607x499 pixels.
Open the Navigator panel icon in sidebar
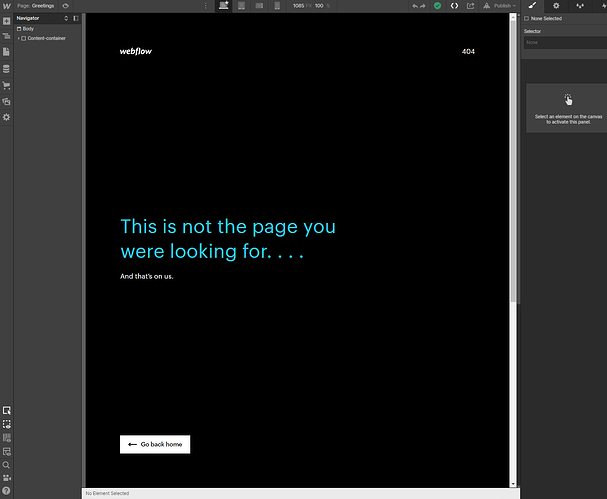point(7,36)
